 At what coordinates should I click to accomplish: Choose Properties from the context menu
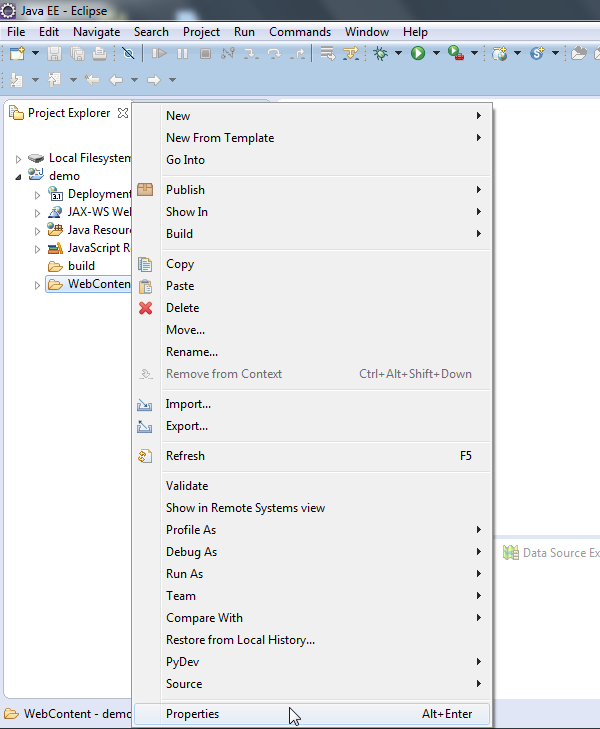(311, 714)
